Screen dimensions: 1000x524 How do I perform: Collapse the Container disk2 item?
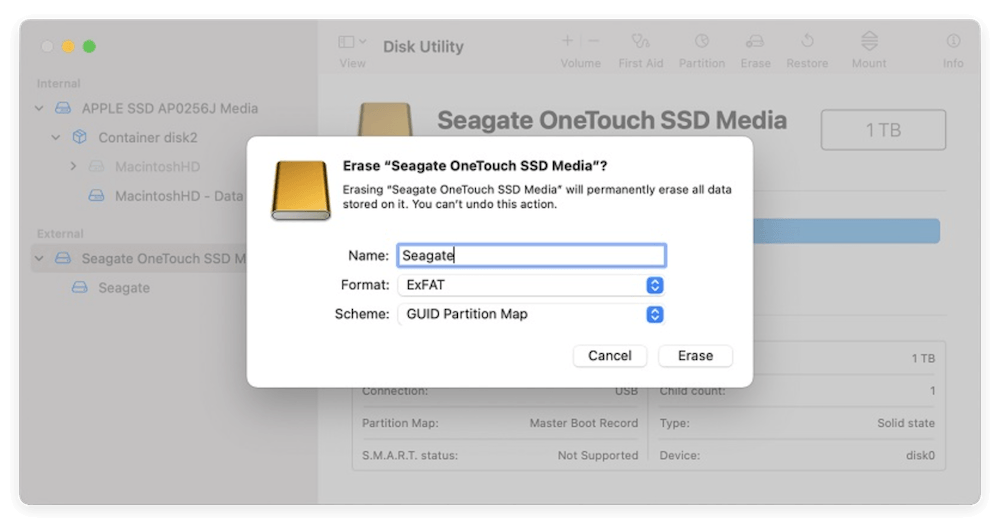click(57, 138)
